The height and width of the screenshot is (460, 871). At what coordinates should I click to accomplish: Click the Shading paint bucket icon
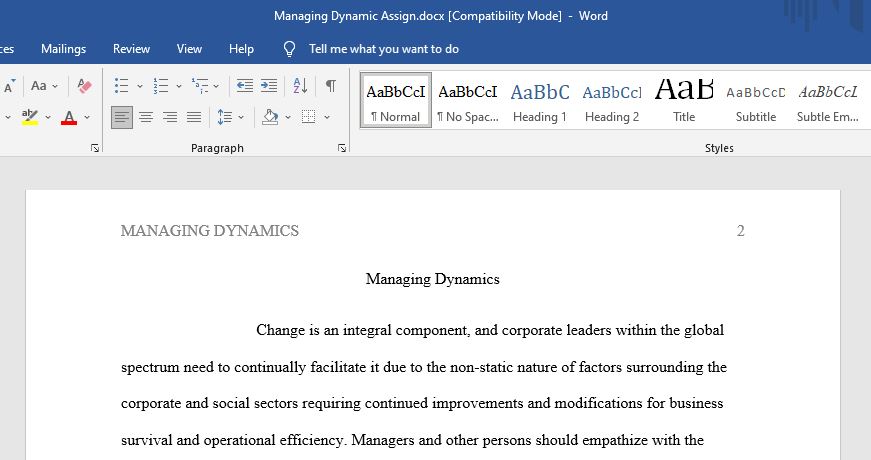(x=270, y=117)
